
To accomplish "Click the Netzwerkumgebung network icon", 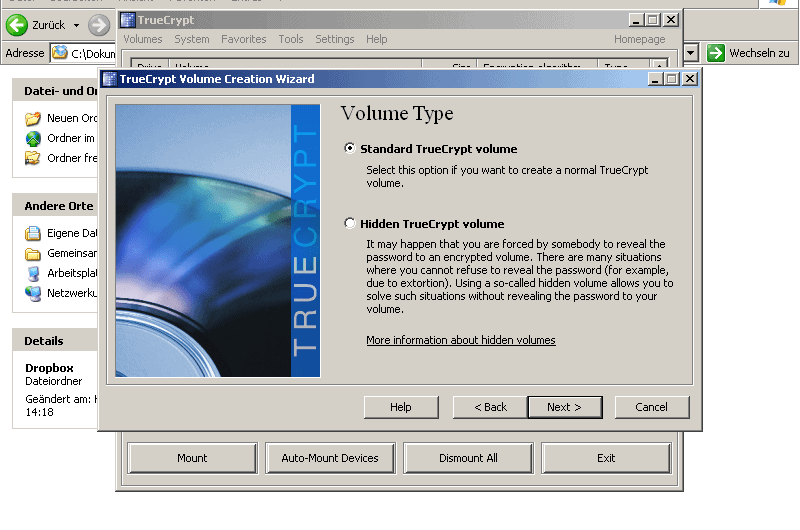I will [x=33, y=293].
